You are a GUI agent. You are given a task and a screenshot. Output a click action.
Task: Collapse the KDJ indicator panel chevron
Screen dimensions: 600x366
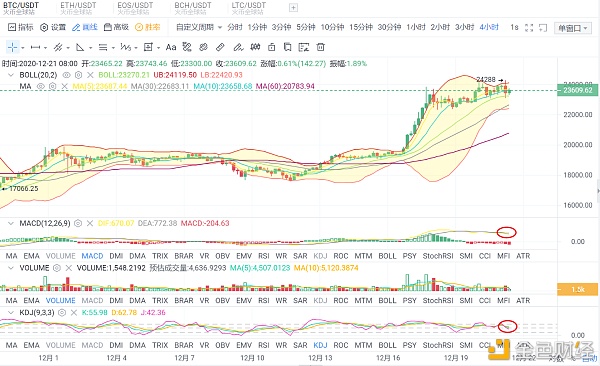11,313
